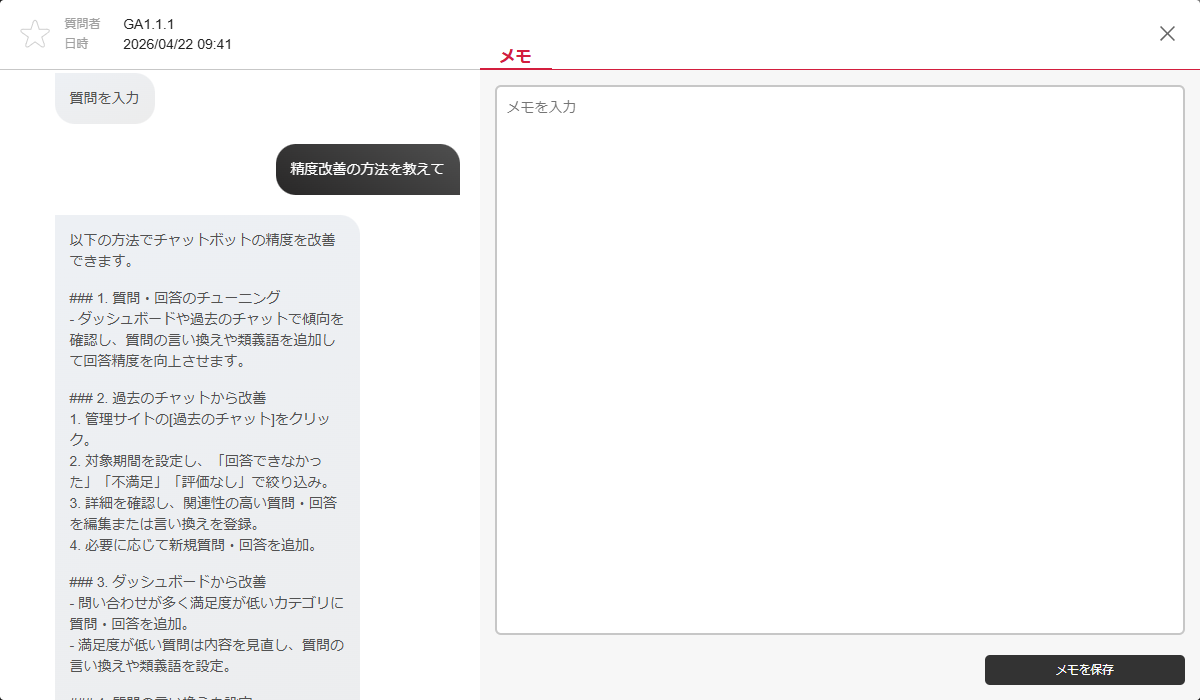Click the 日時 label in the header
This screenshot has width=1200, height=700.
click(76, 44)
